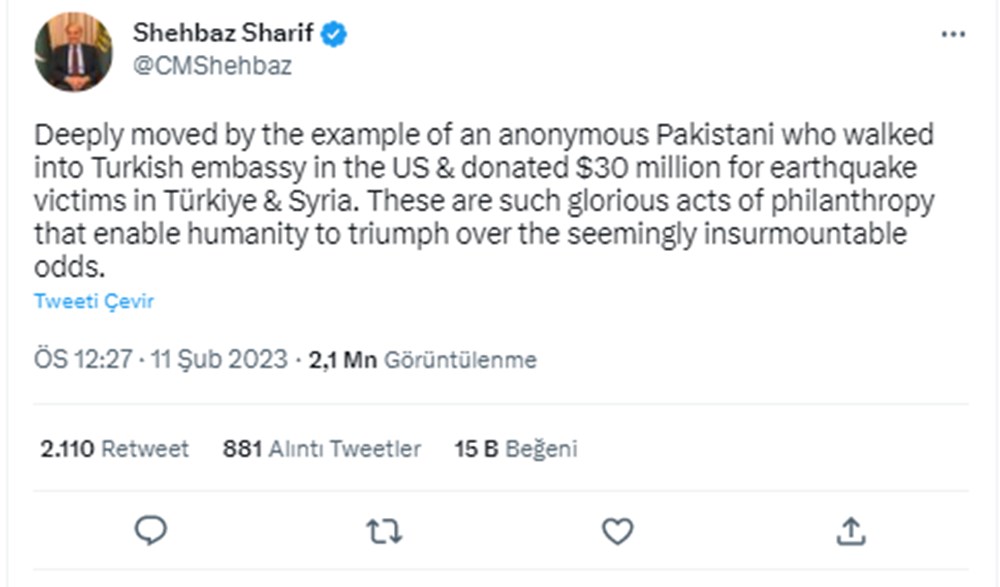
Task: Open the tweet's more options menu
Action: [953, 34]
